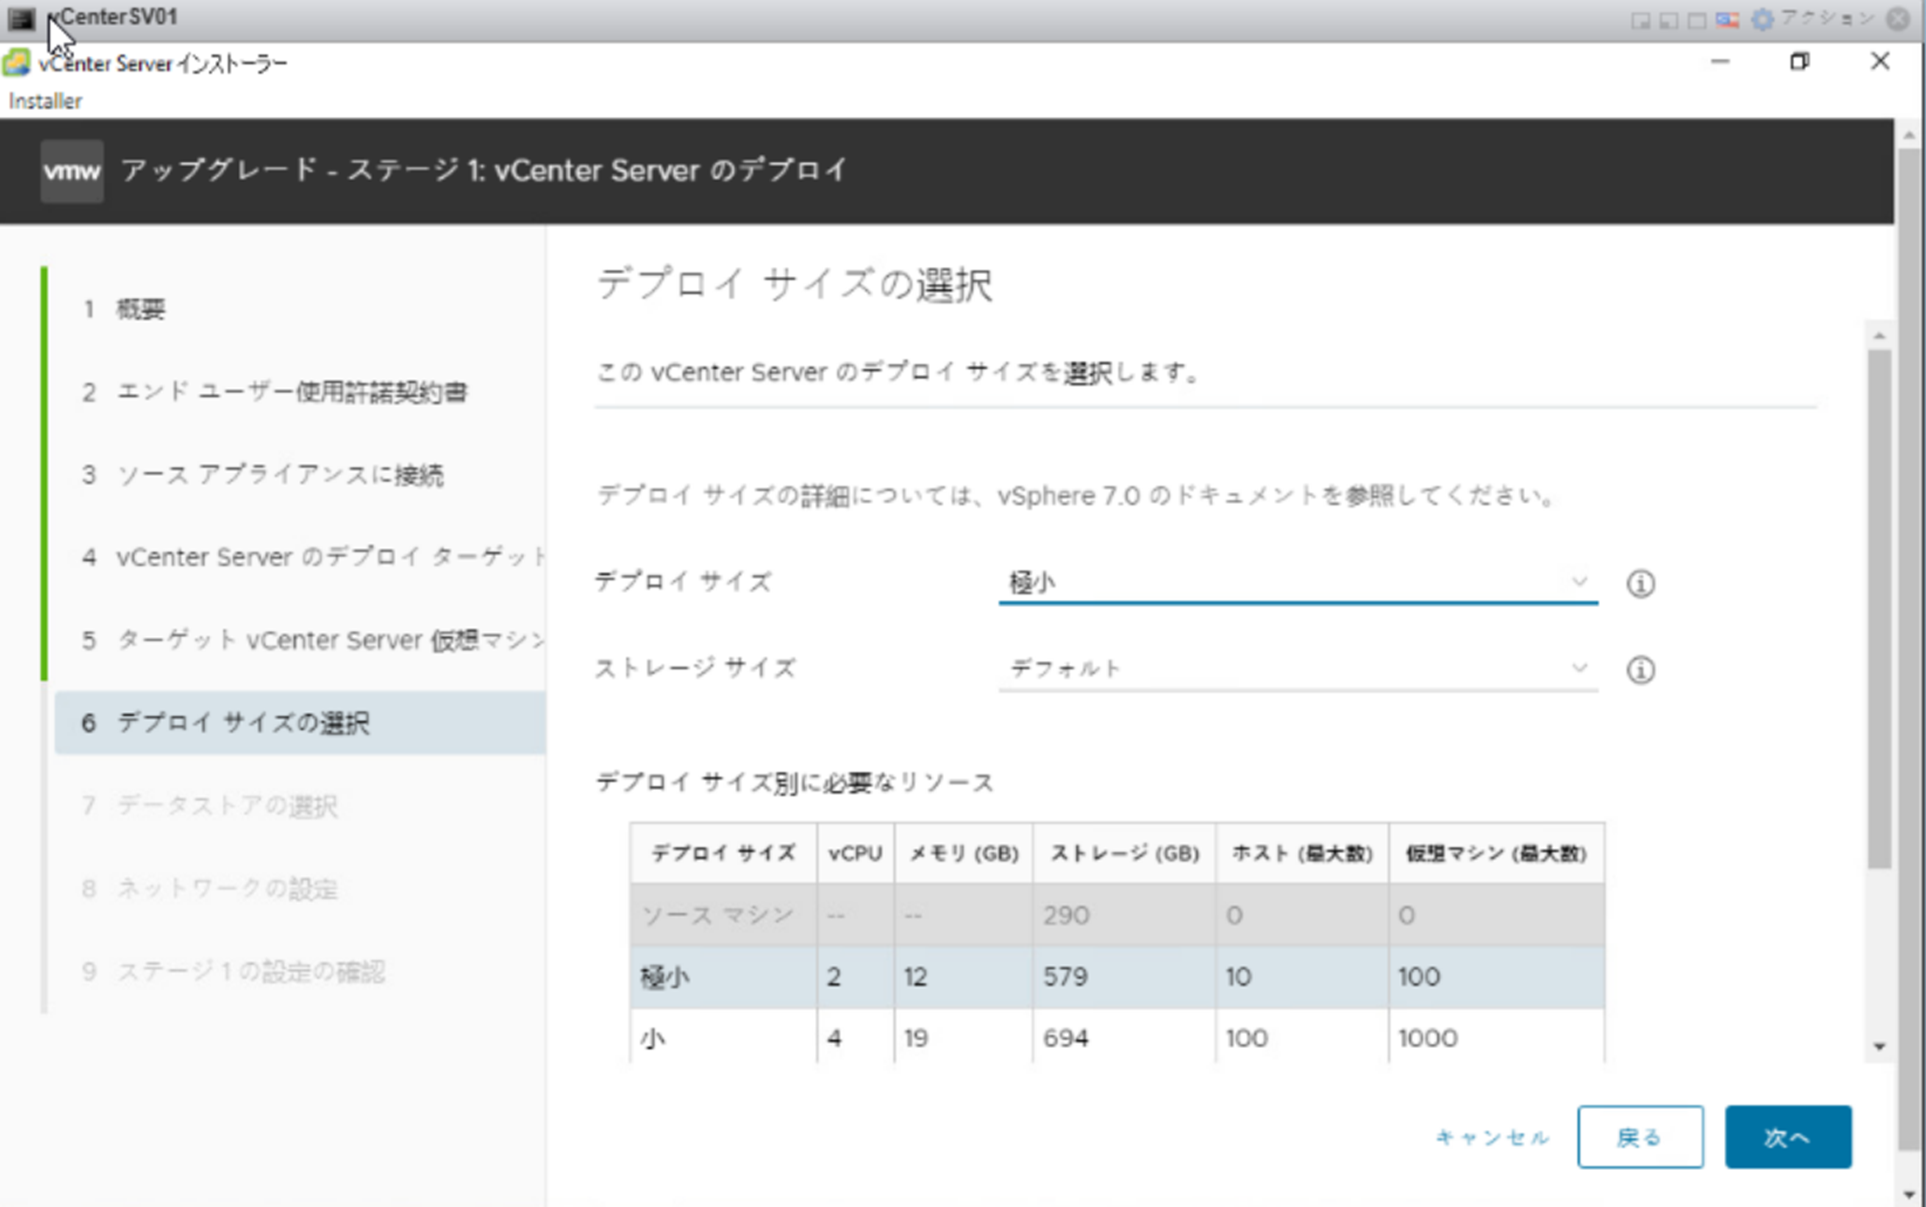The height and width of the screenshot is (1207, 1926).
Task: Go to step 3 ソース アプライアンスに接続
Action: pos(279,475)
